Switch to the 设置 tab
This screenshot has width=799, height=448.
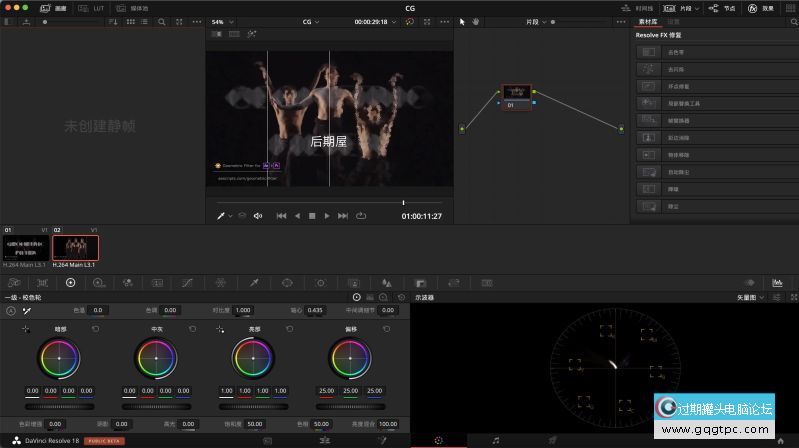point(674,21)
